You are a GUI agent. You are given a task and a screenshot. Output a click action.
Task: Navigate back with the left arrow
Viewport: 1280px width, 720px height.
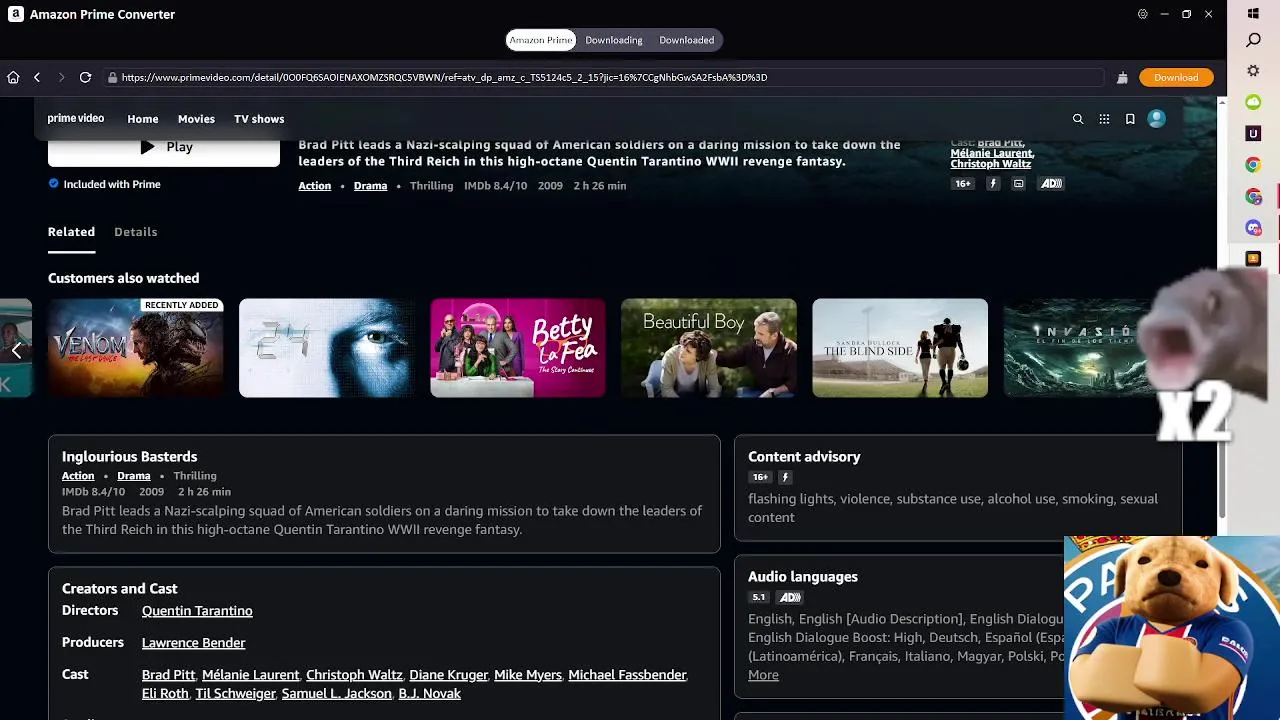(37, 77)
